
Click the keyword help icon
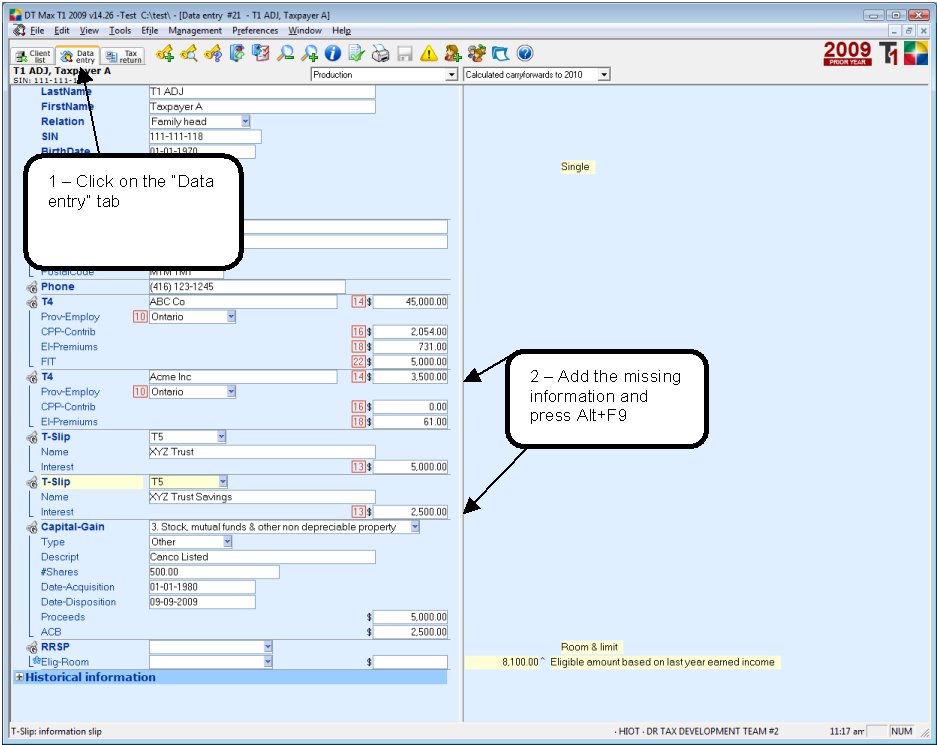coord(214,54)
